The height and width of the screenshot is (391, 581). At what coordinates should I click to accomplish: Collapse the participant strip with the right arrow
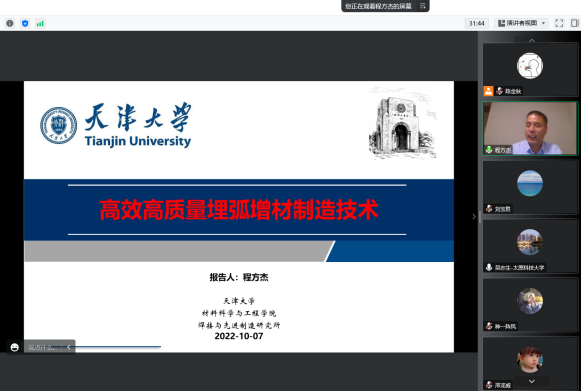(x=474, y=216)
